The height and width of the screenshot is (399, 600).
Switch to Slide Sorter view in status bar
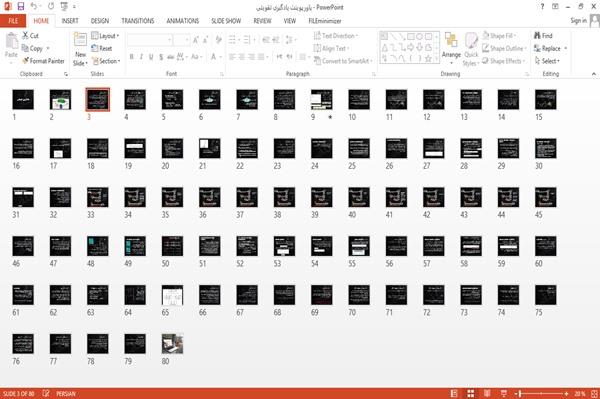click(x=471, y=393)
